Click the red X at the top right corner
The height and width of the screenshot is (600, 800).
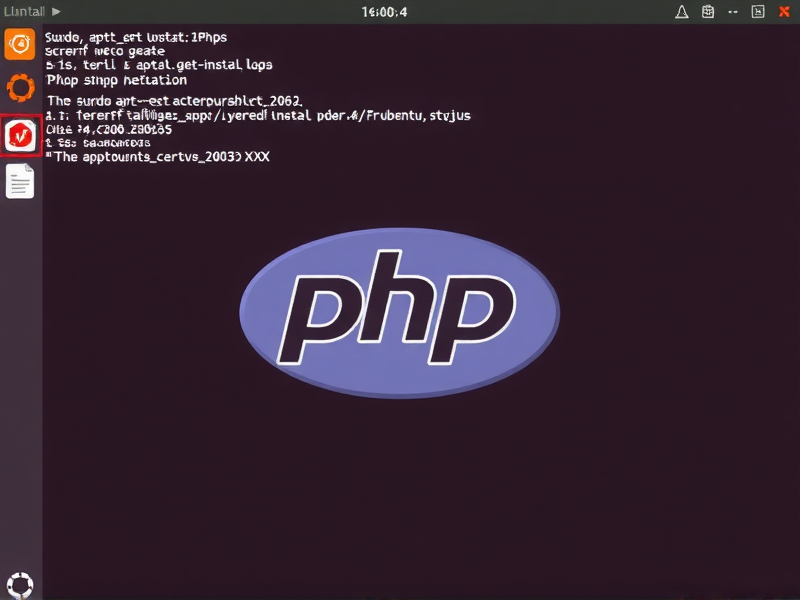tap(784, 11)
